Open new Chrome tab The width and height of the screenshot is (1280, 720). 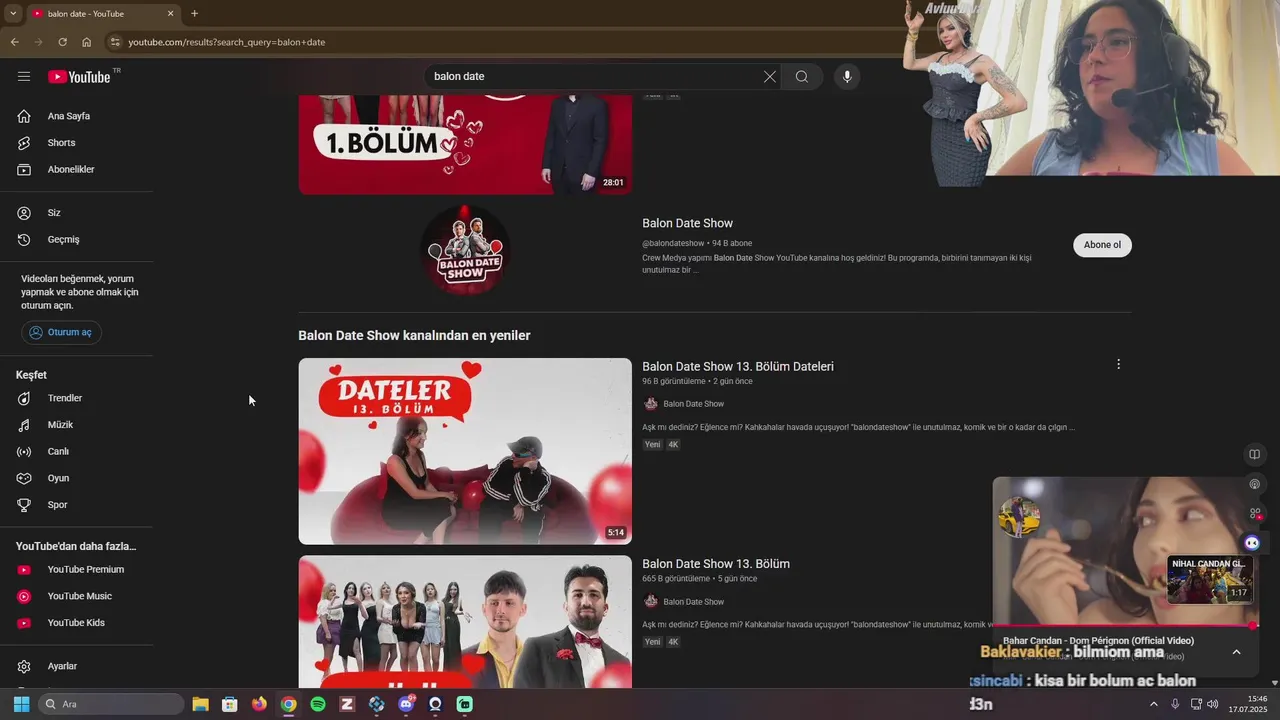coord(194,14)
